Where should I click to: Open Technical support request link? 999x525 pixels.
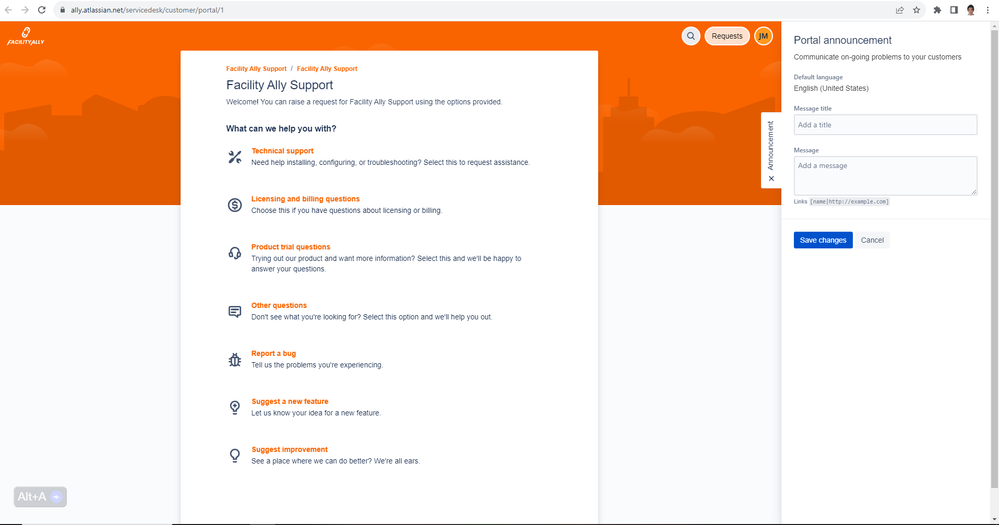pos(282,151)
